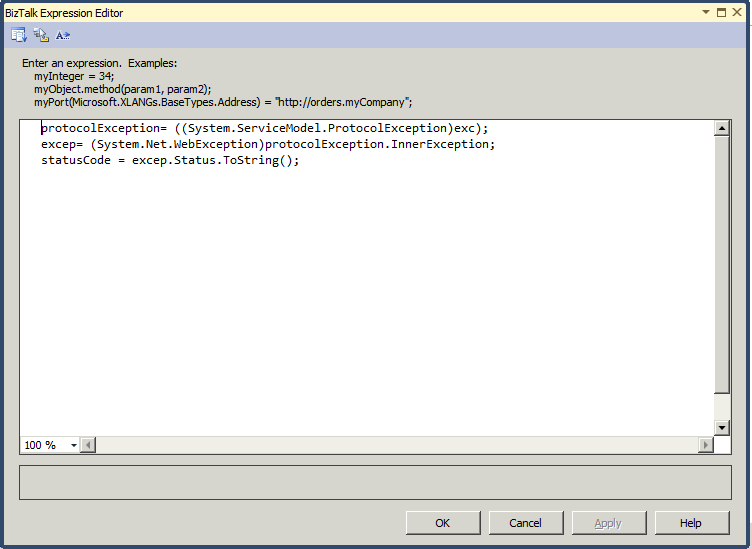Image resolution: width=752 pixels, height=549 pixels.
Task: Click the Cancel button
Action: point(526,523)
